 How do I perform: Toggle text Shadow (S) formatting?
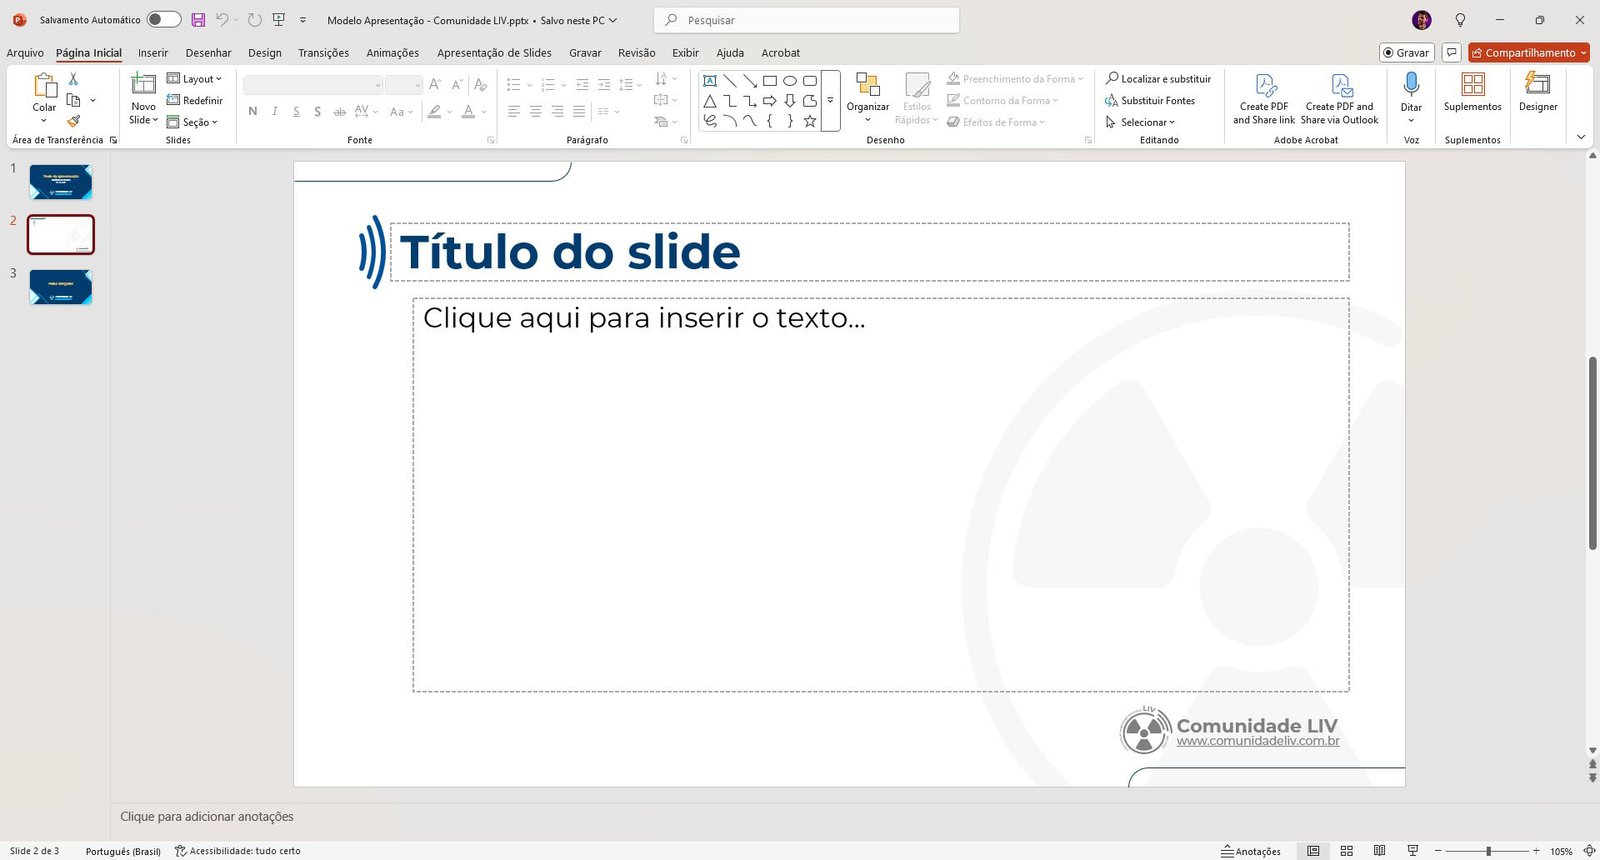coord(317,112)
